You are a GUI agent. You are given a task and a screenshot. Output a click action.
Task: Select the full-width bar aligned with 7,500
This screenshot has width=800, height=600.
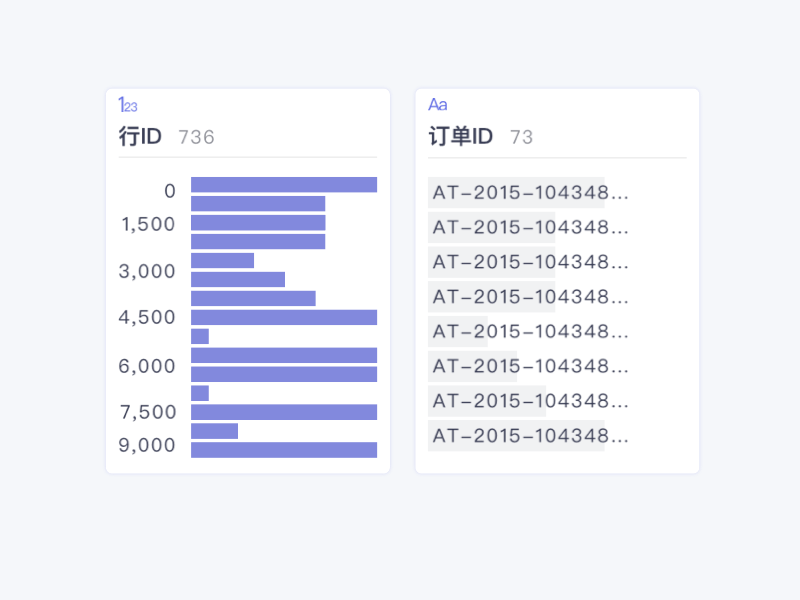click(284, 412)
